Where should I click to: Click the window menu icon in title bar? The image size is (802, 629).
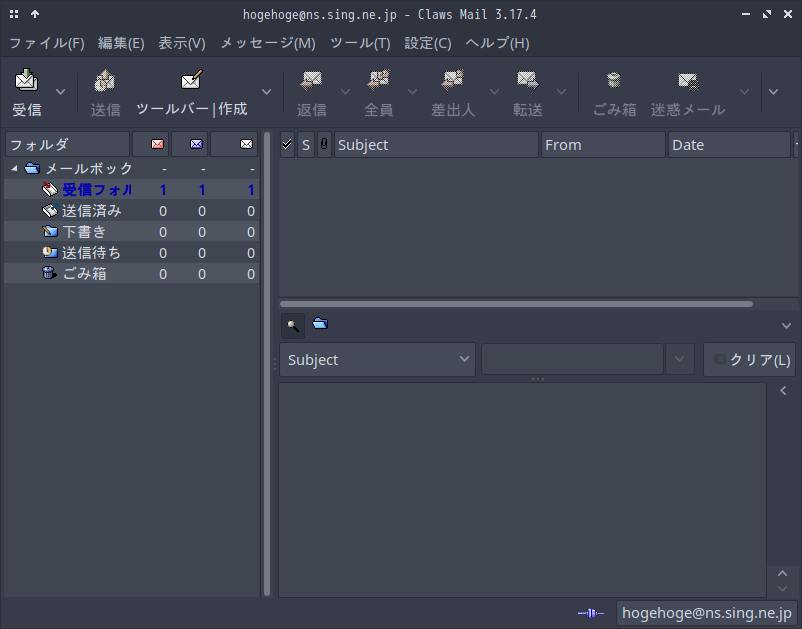(14, 14)
